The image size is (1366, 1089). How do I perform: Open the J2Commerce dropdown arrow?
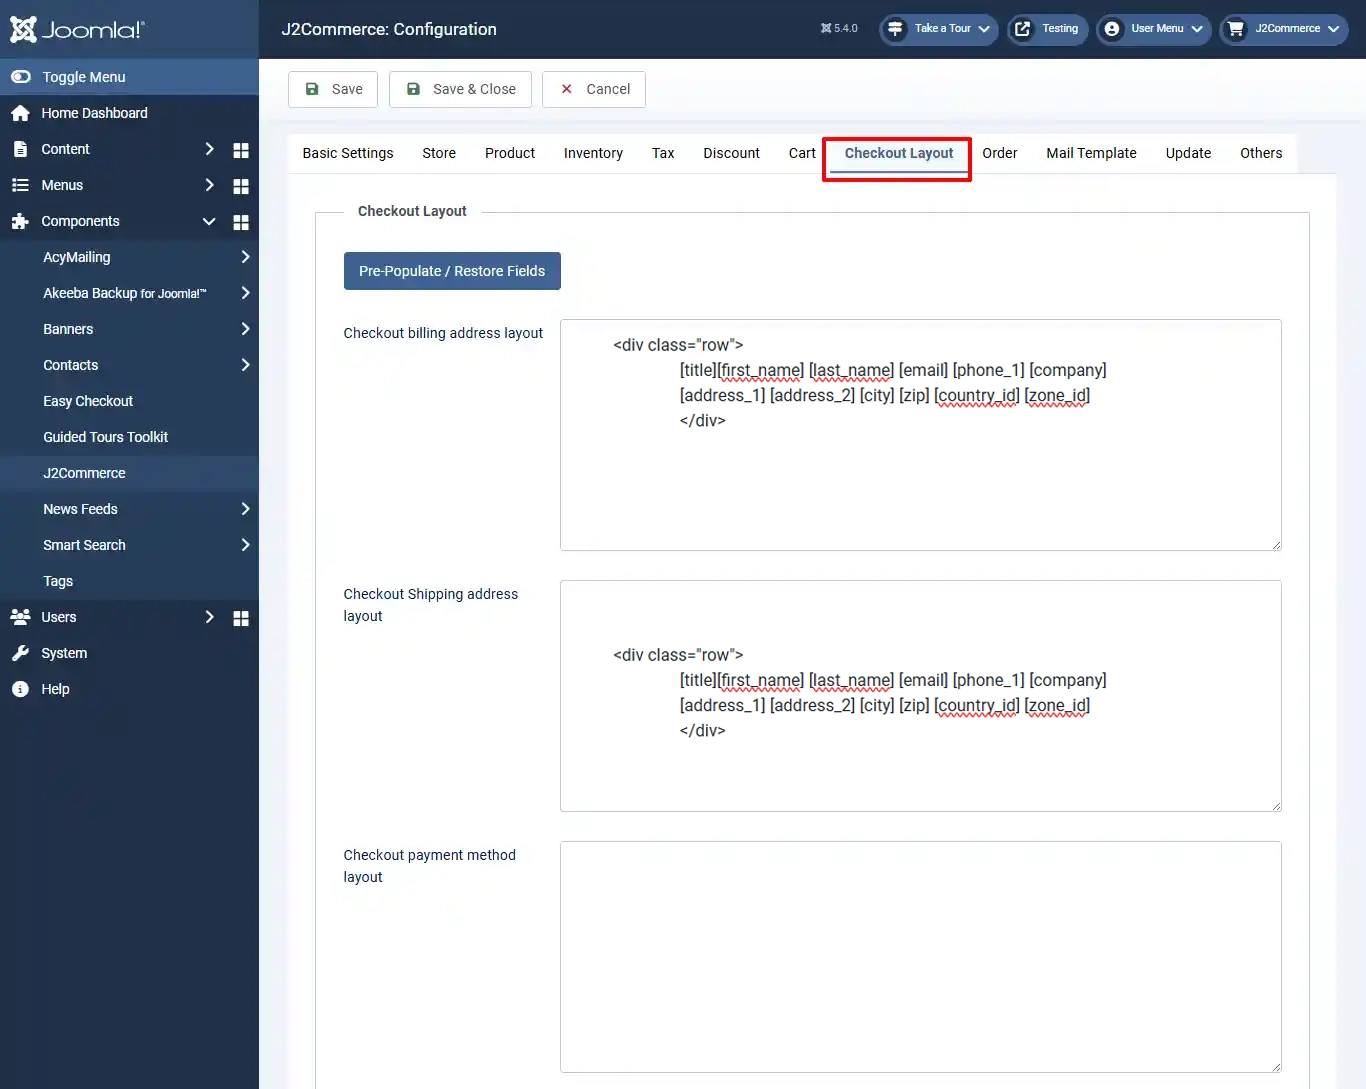1334,29
